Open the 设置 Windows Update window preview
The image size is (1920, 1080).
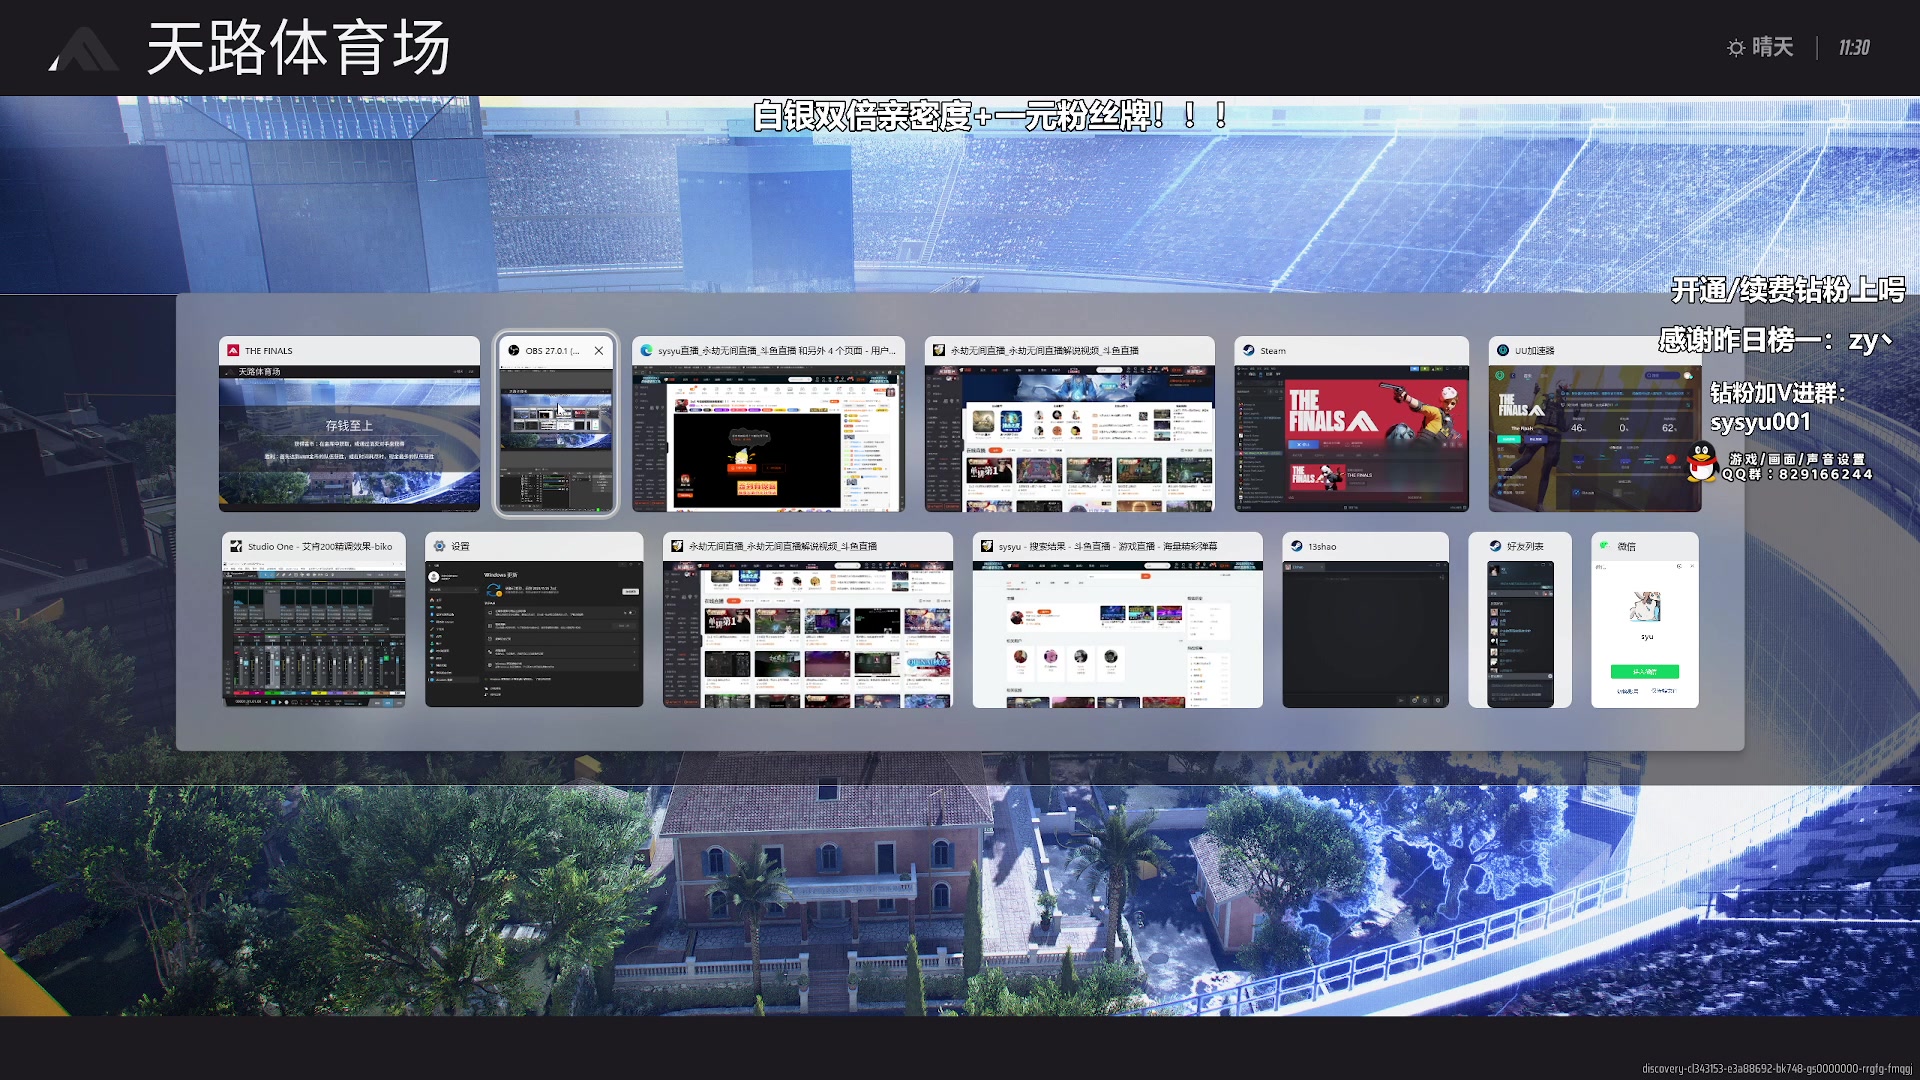(534, 634)
